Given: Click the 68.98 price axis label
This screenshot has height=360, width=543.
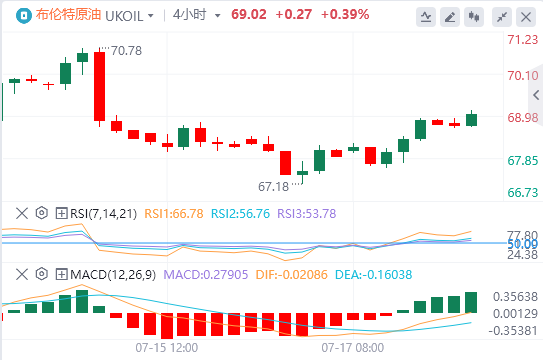Looking at the screenshot, I should pos(523,118).
